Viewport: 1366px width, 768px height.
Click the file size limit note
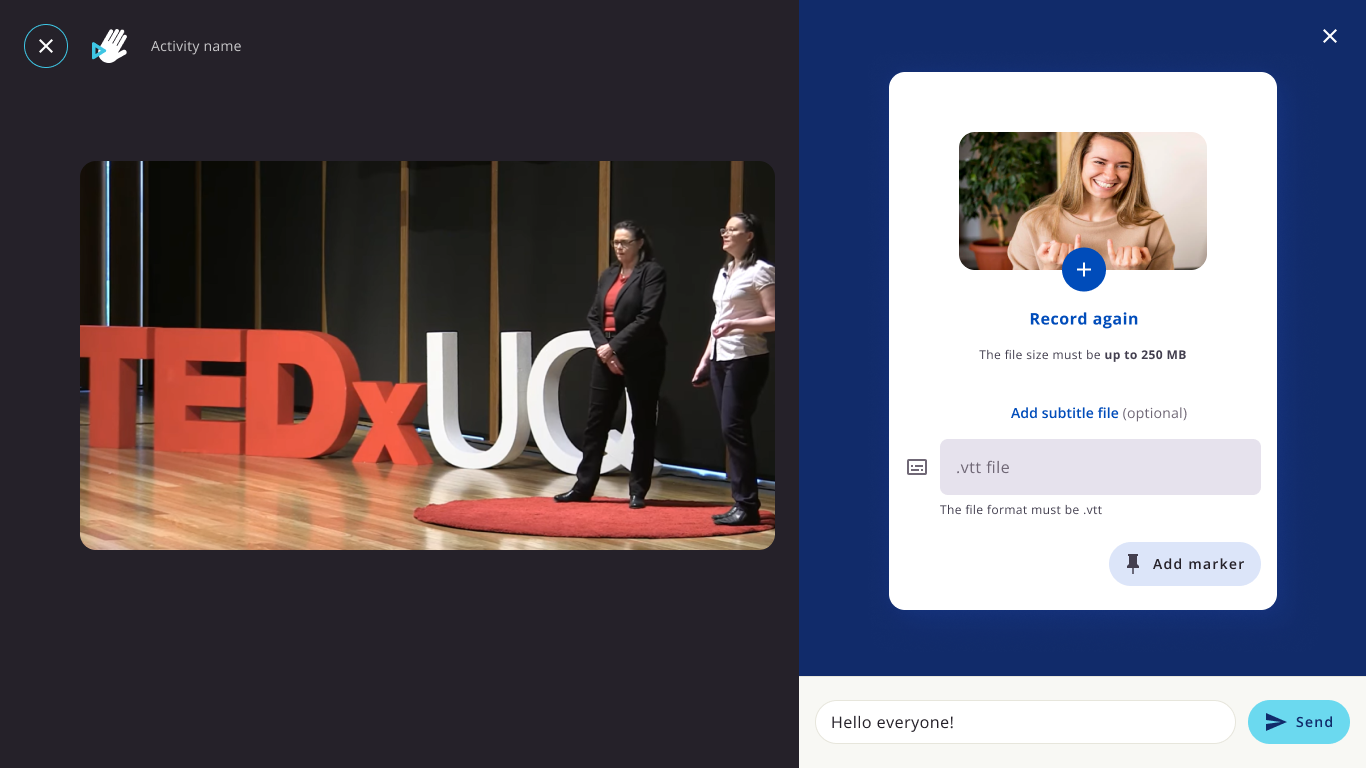[x=1083, y=355]
